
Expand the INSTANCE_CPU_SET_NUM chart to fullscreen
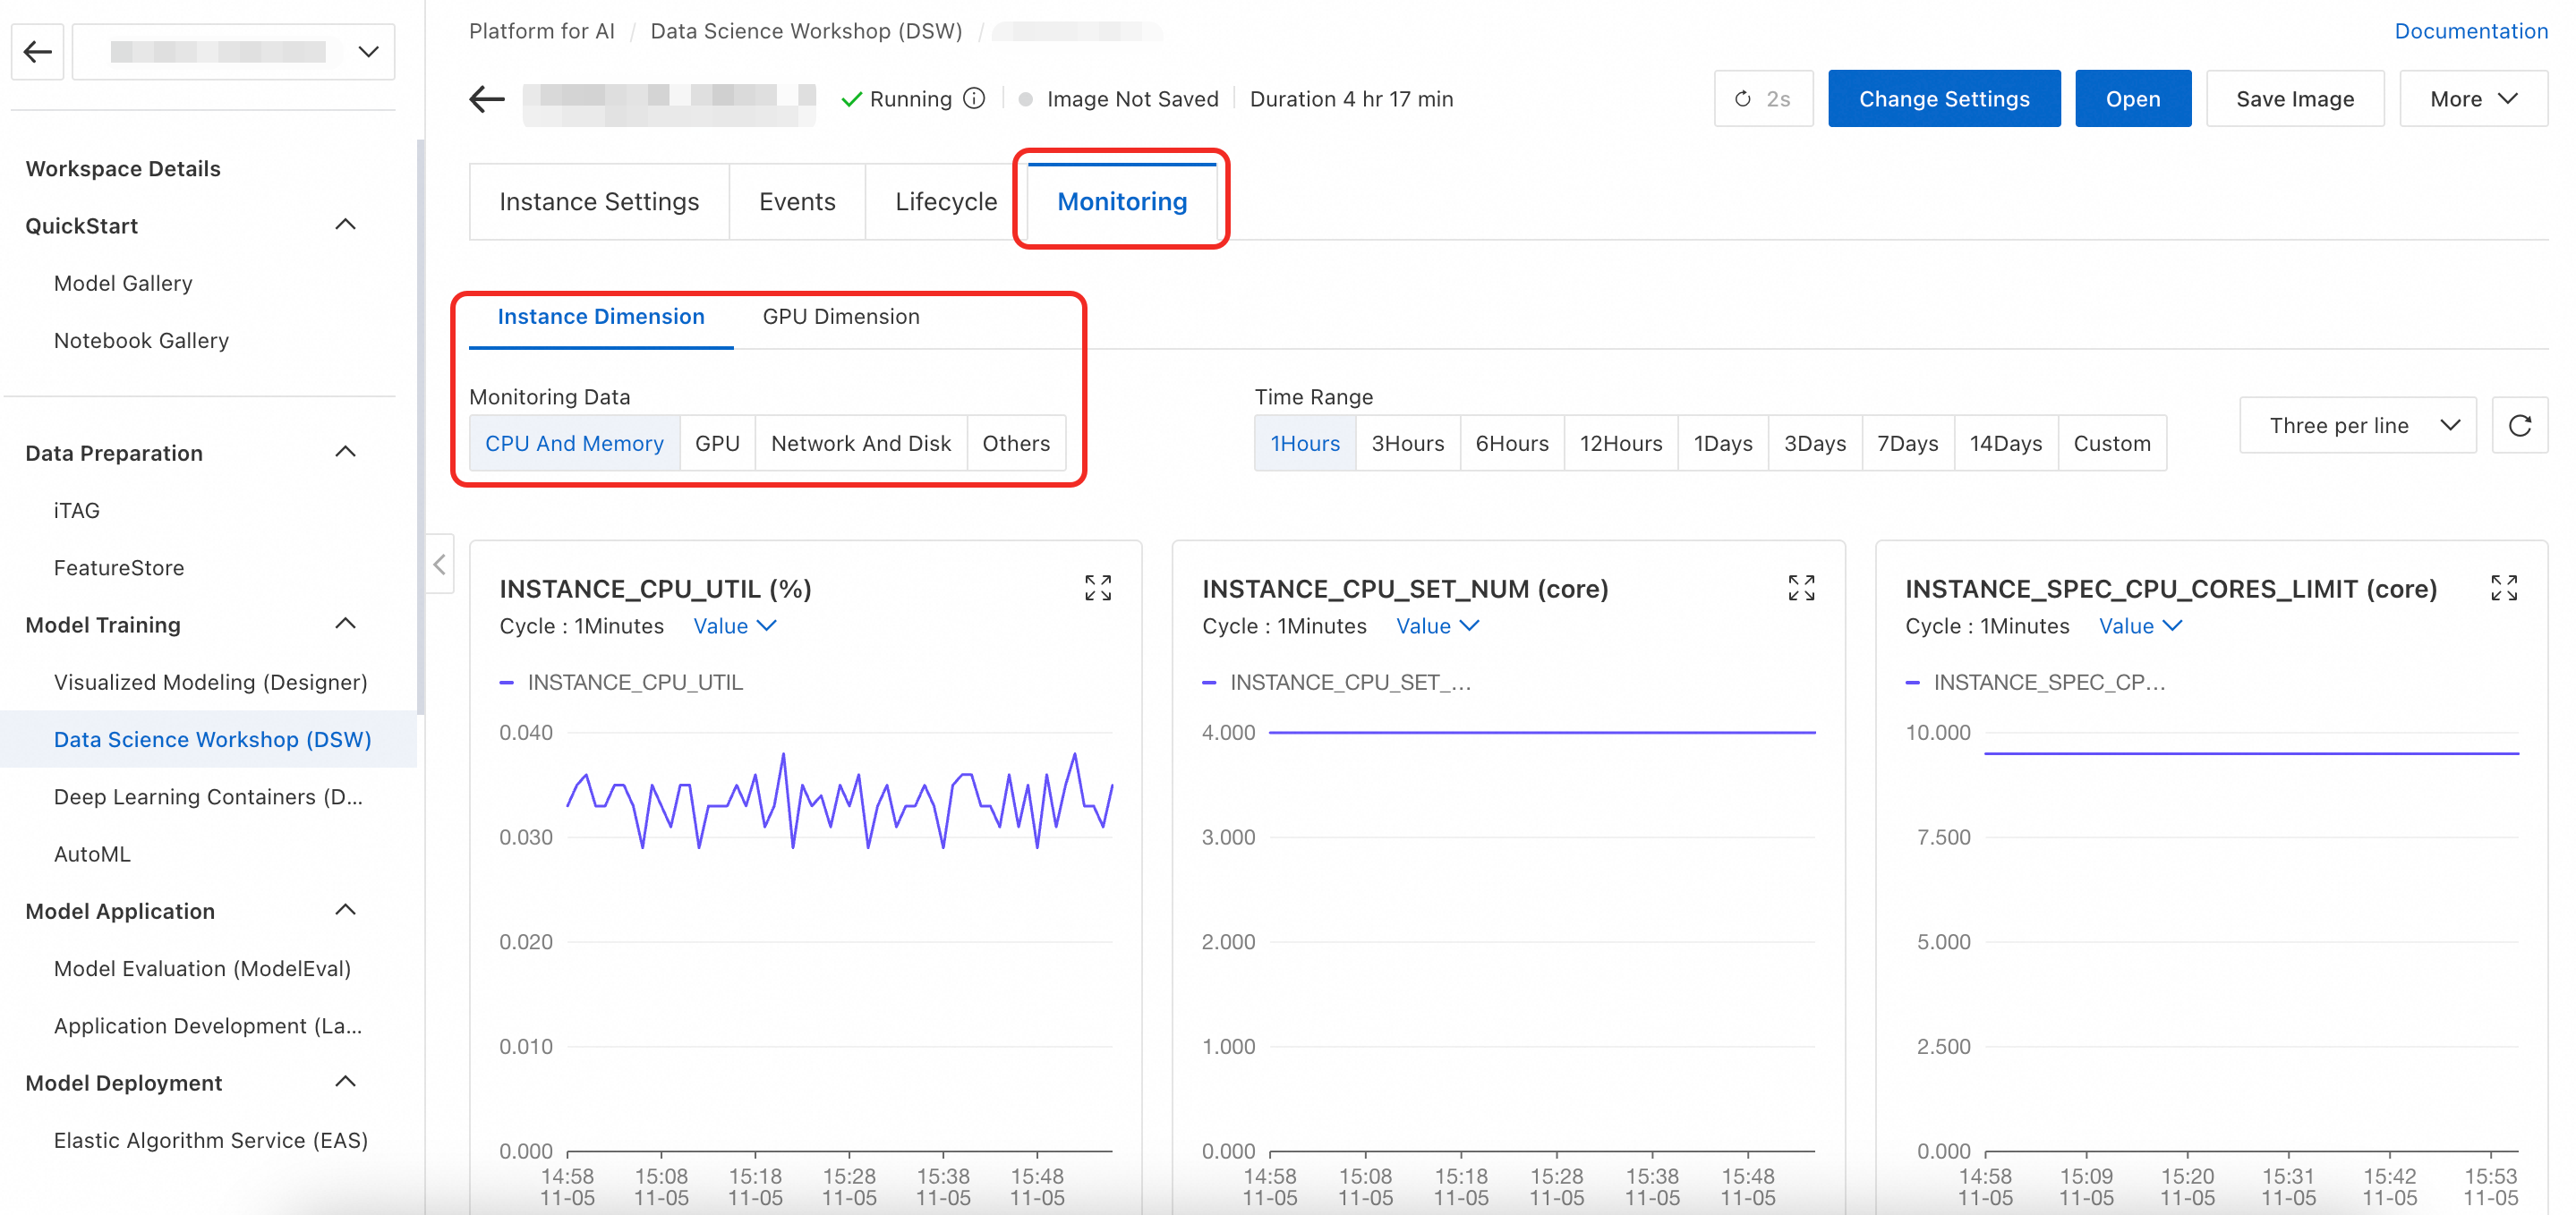[x=1800, y=588]
